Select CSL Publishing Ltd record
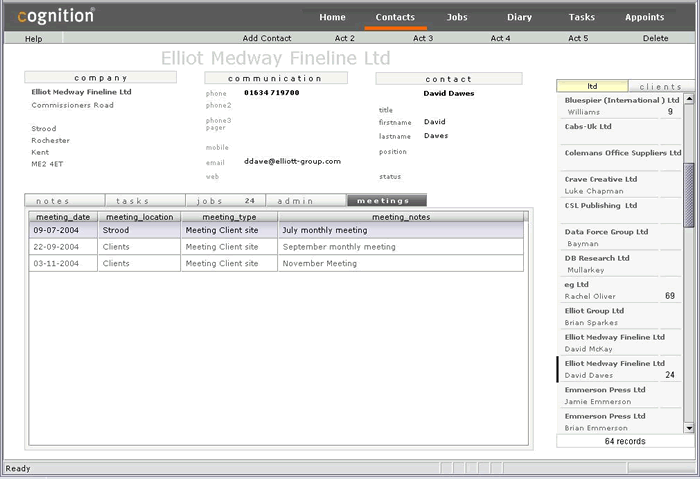Viewport: 700px width, 479px height. [x=621, y=212]
